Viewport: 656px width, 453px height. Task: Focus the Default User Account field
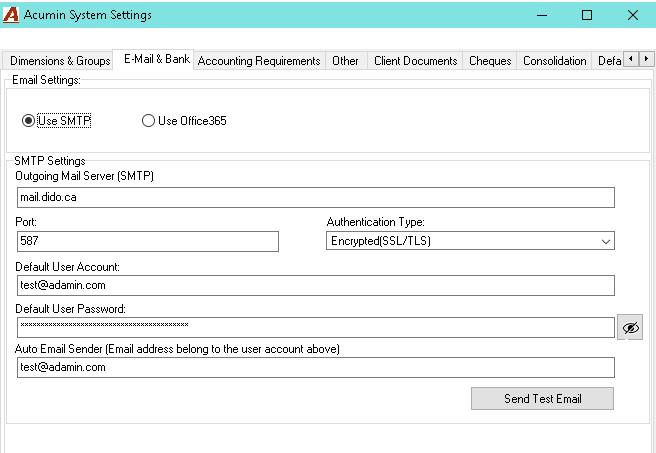(x=316, y=285)
